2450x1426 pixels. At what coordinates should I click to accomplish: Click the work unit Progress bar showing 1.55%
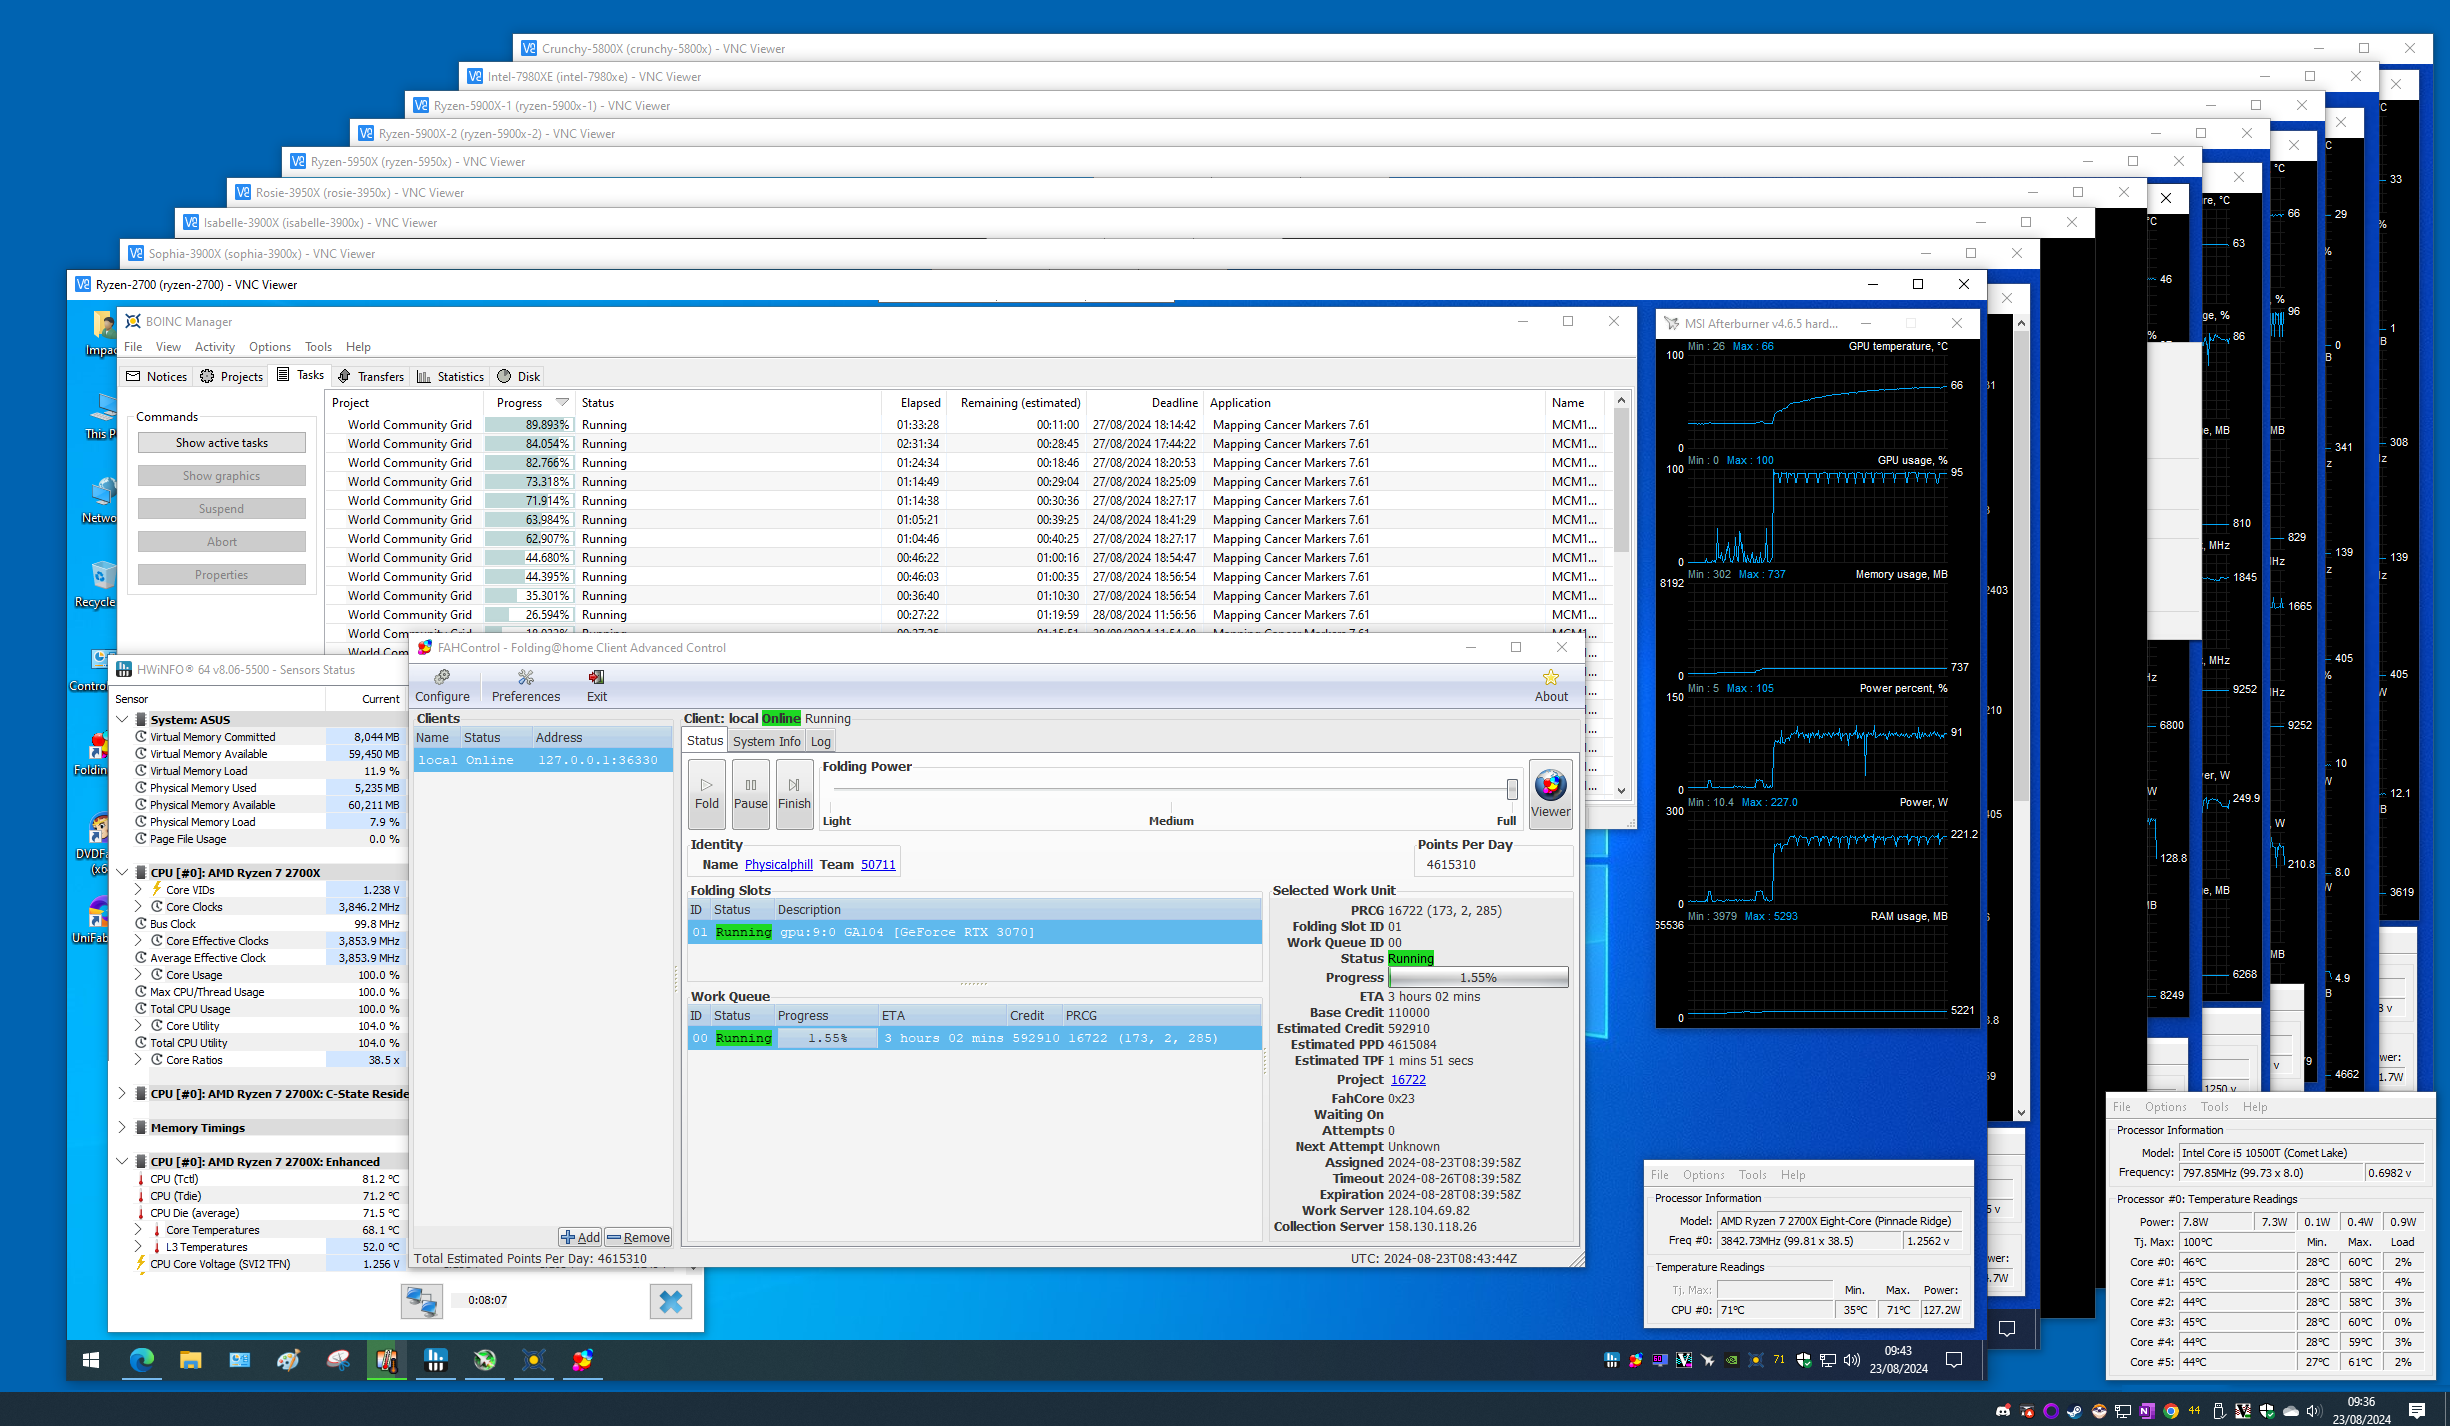point(1478,978)
